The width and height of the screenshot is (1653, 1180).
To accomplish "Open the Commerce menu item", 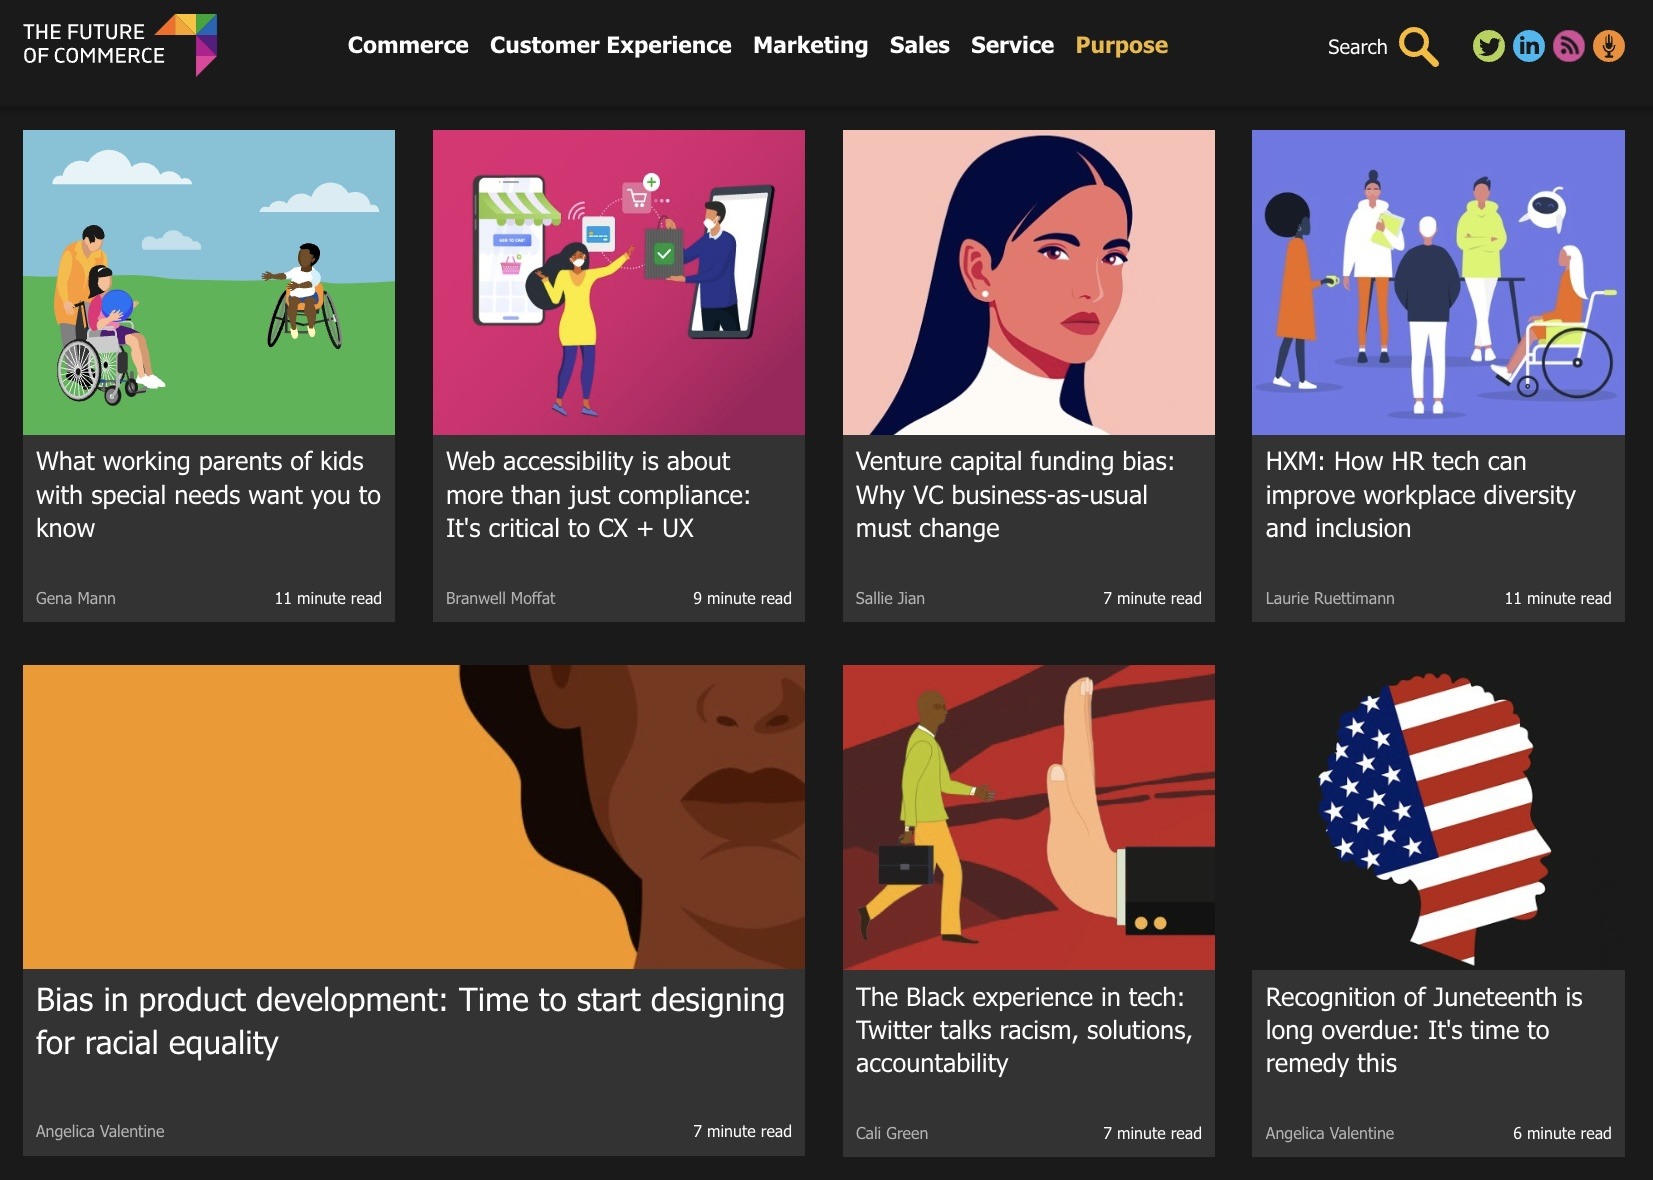I will pyautogui.click(x=408, y=45).
